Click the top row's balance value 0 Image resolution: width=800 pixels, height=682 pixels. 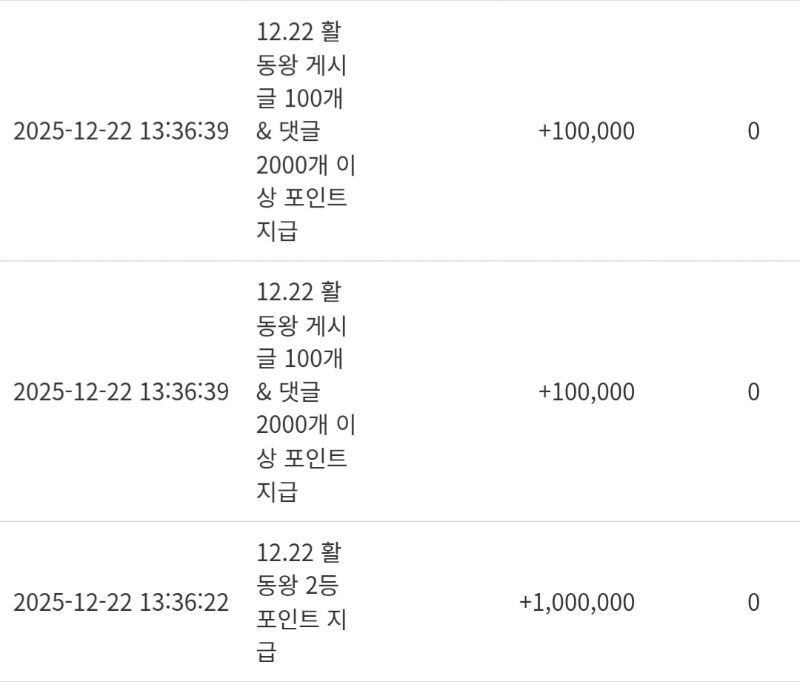(x=753, y=131)
